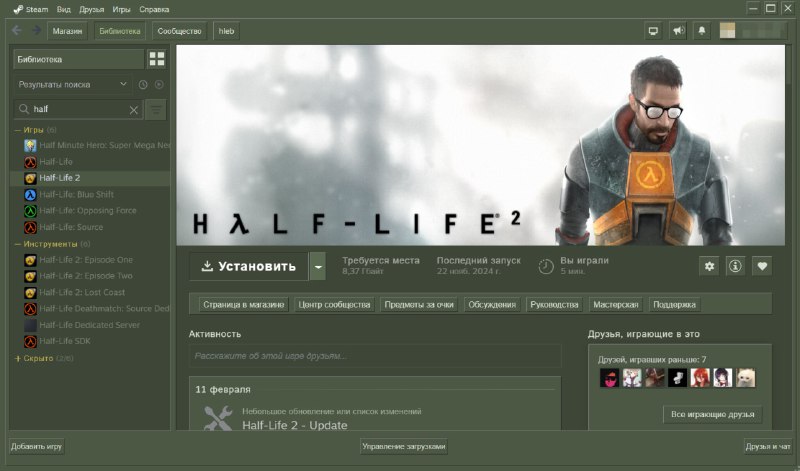The image size is (800, 471).
Task: Go forward with the right arrow
Action: (x=36, y=31)
